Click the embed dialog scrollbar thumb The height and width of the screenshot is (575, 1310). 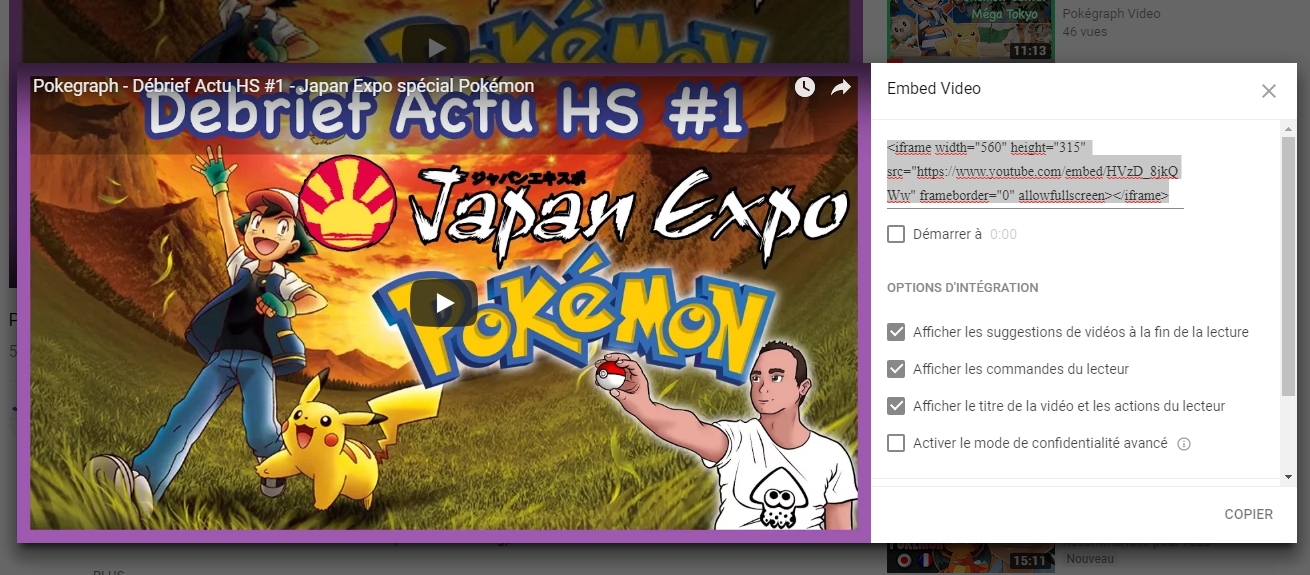pos(1288,260)
